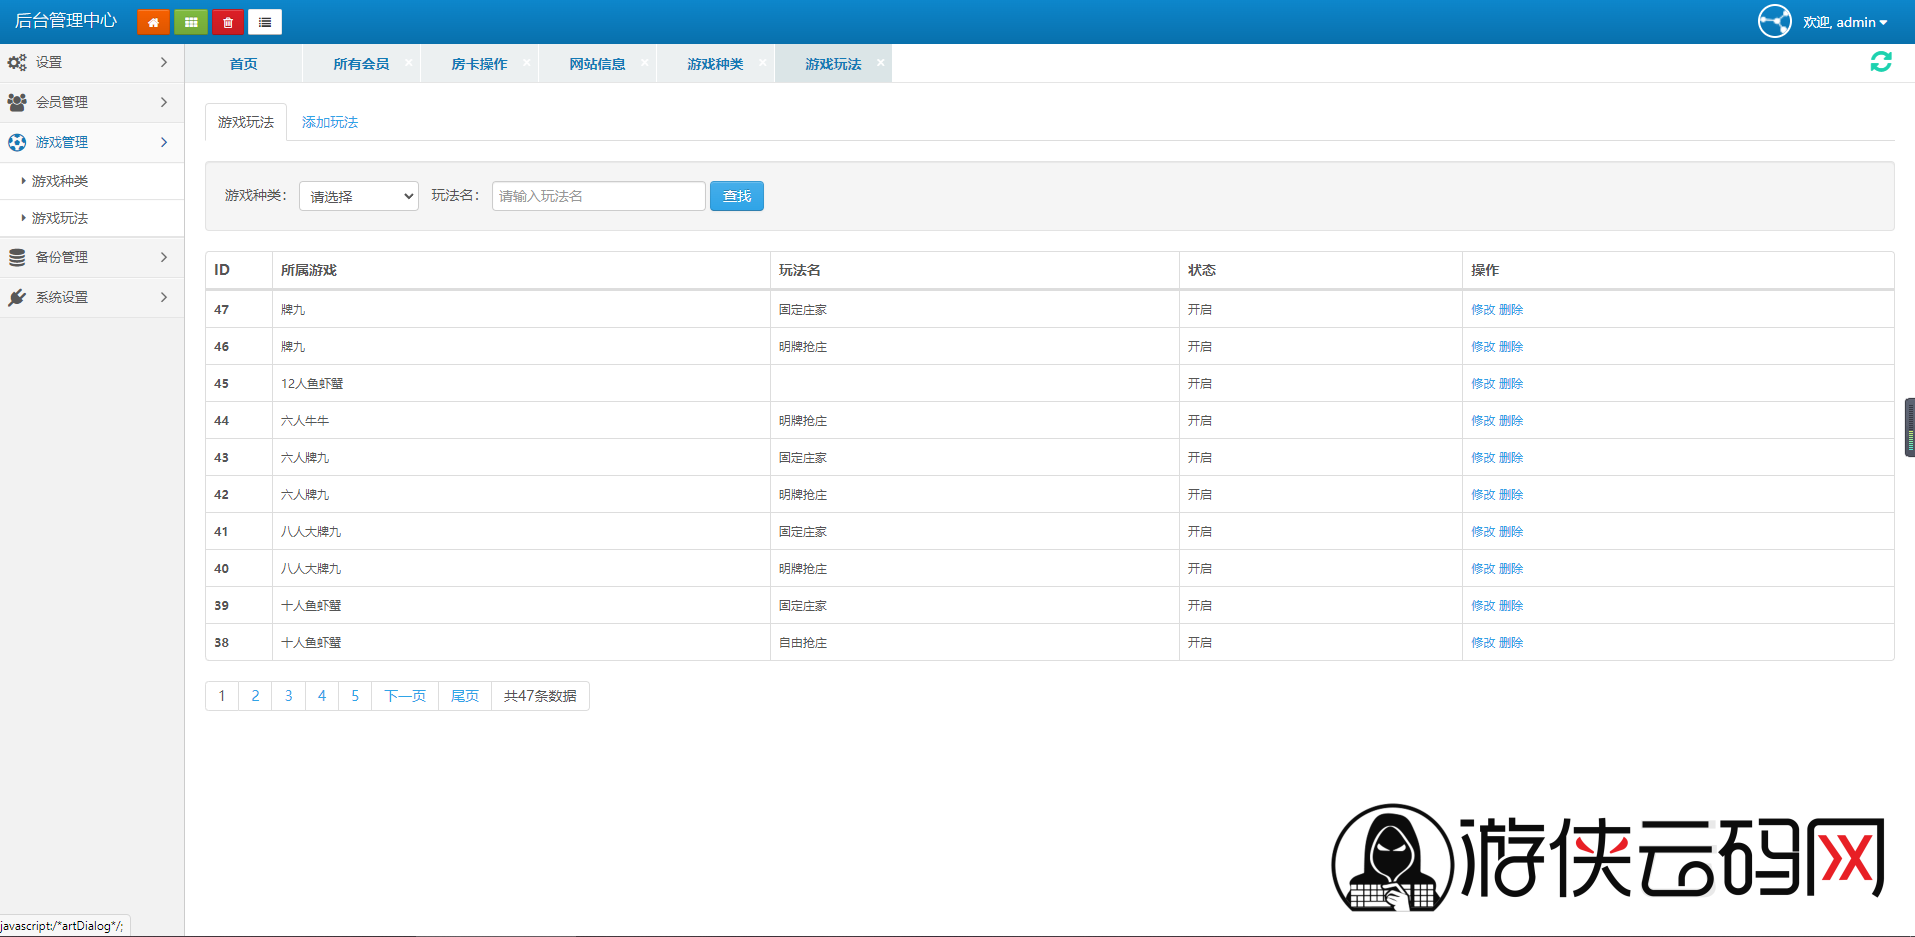1915x937 pixels.
Task: Click the users icon beside 会员管理
Action: [x=17, y=102]
